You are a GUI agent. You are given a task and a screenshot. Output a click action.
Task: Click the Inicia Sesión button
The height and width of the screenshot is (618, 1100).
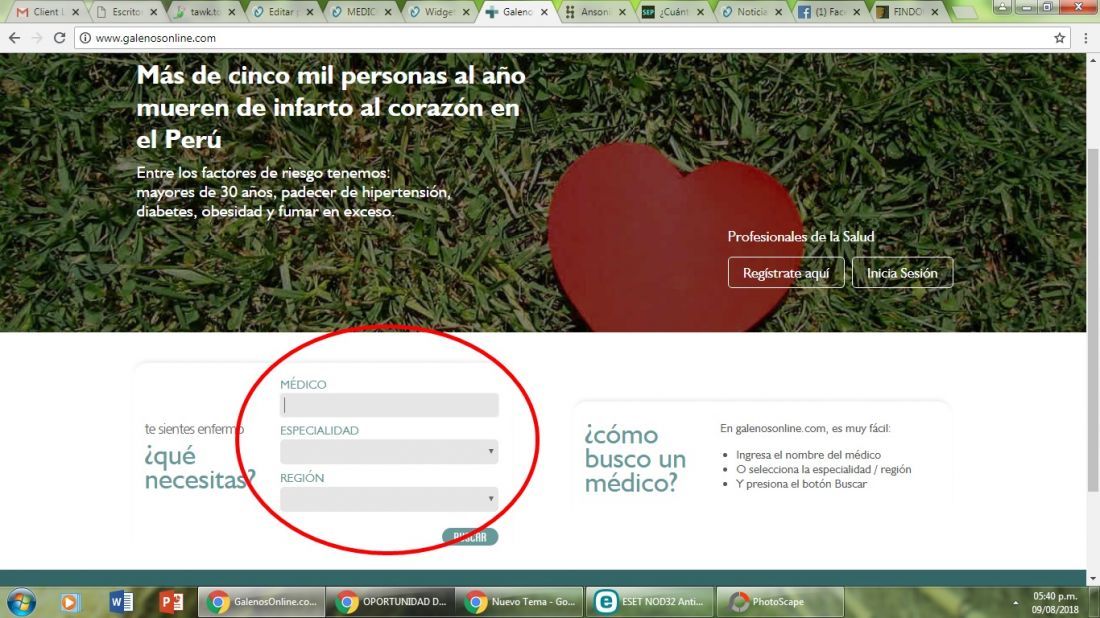[x=902, y=273]
